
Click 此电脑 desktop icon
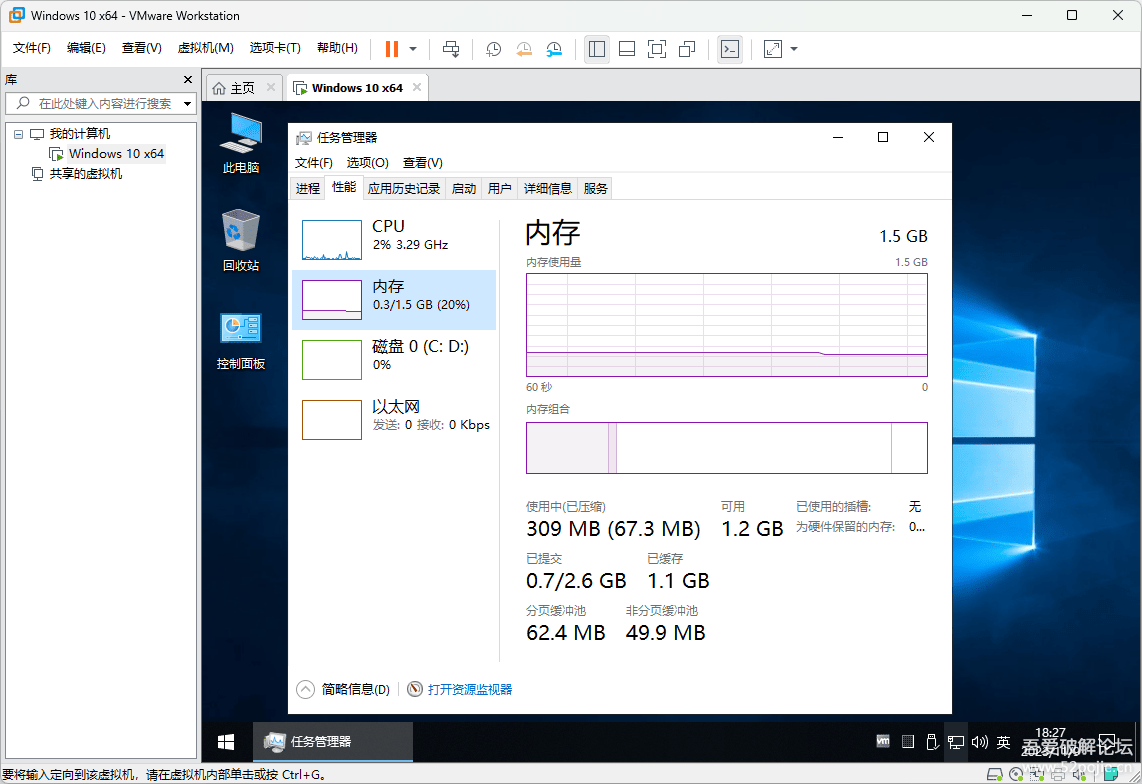pos(241,143)
